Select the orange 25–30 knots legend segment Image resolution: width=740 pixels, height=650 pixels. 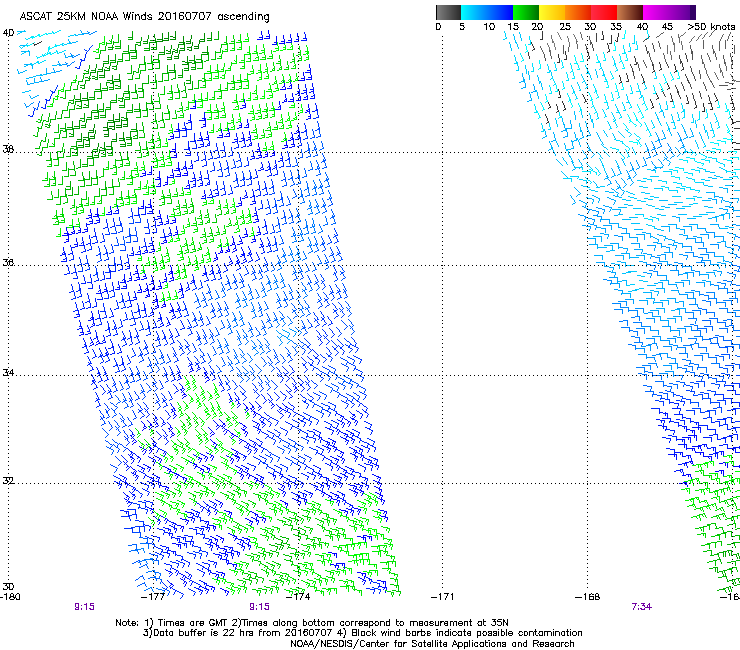coord(578,12)
